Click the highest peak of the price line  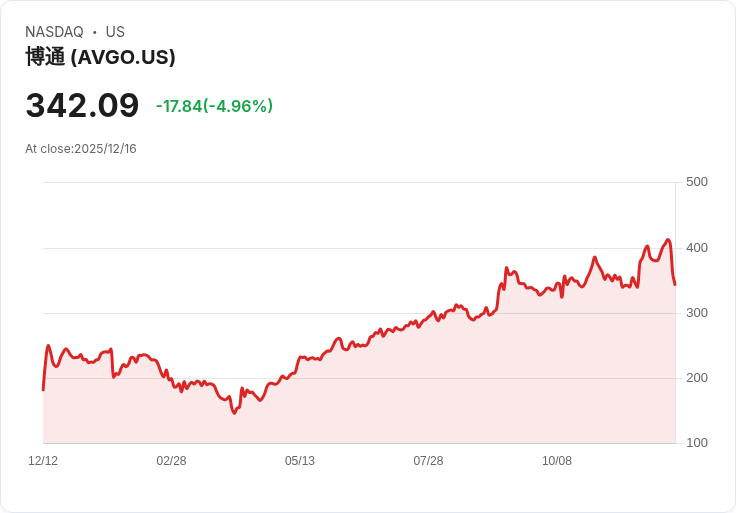pyautogui.click(x=668, y=240)
